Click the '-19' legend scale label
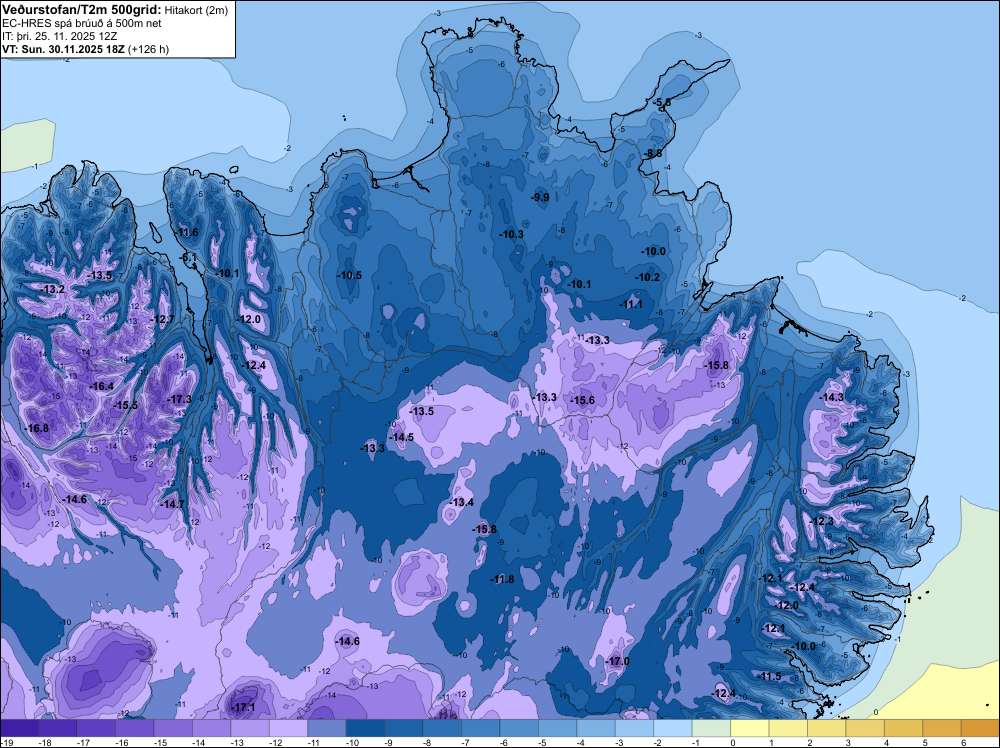This screenshot has width=1000, height=748. tap(6, 742)
